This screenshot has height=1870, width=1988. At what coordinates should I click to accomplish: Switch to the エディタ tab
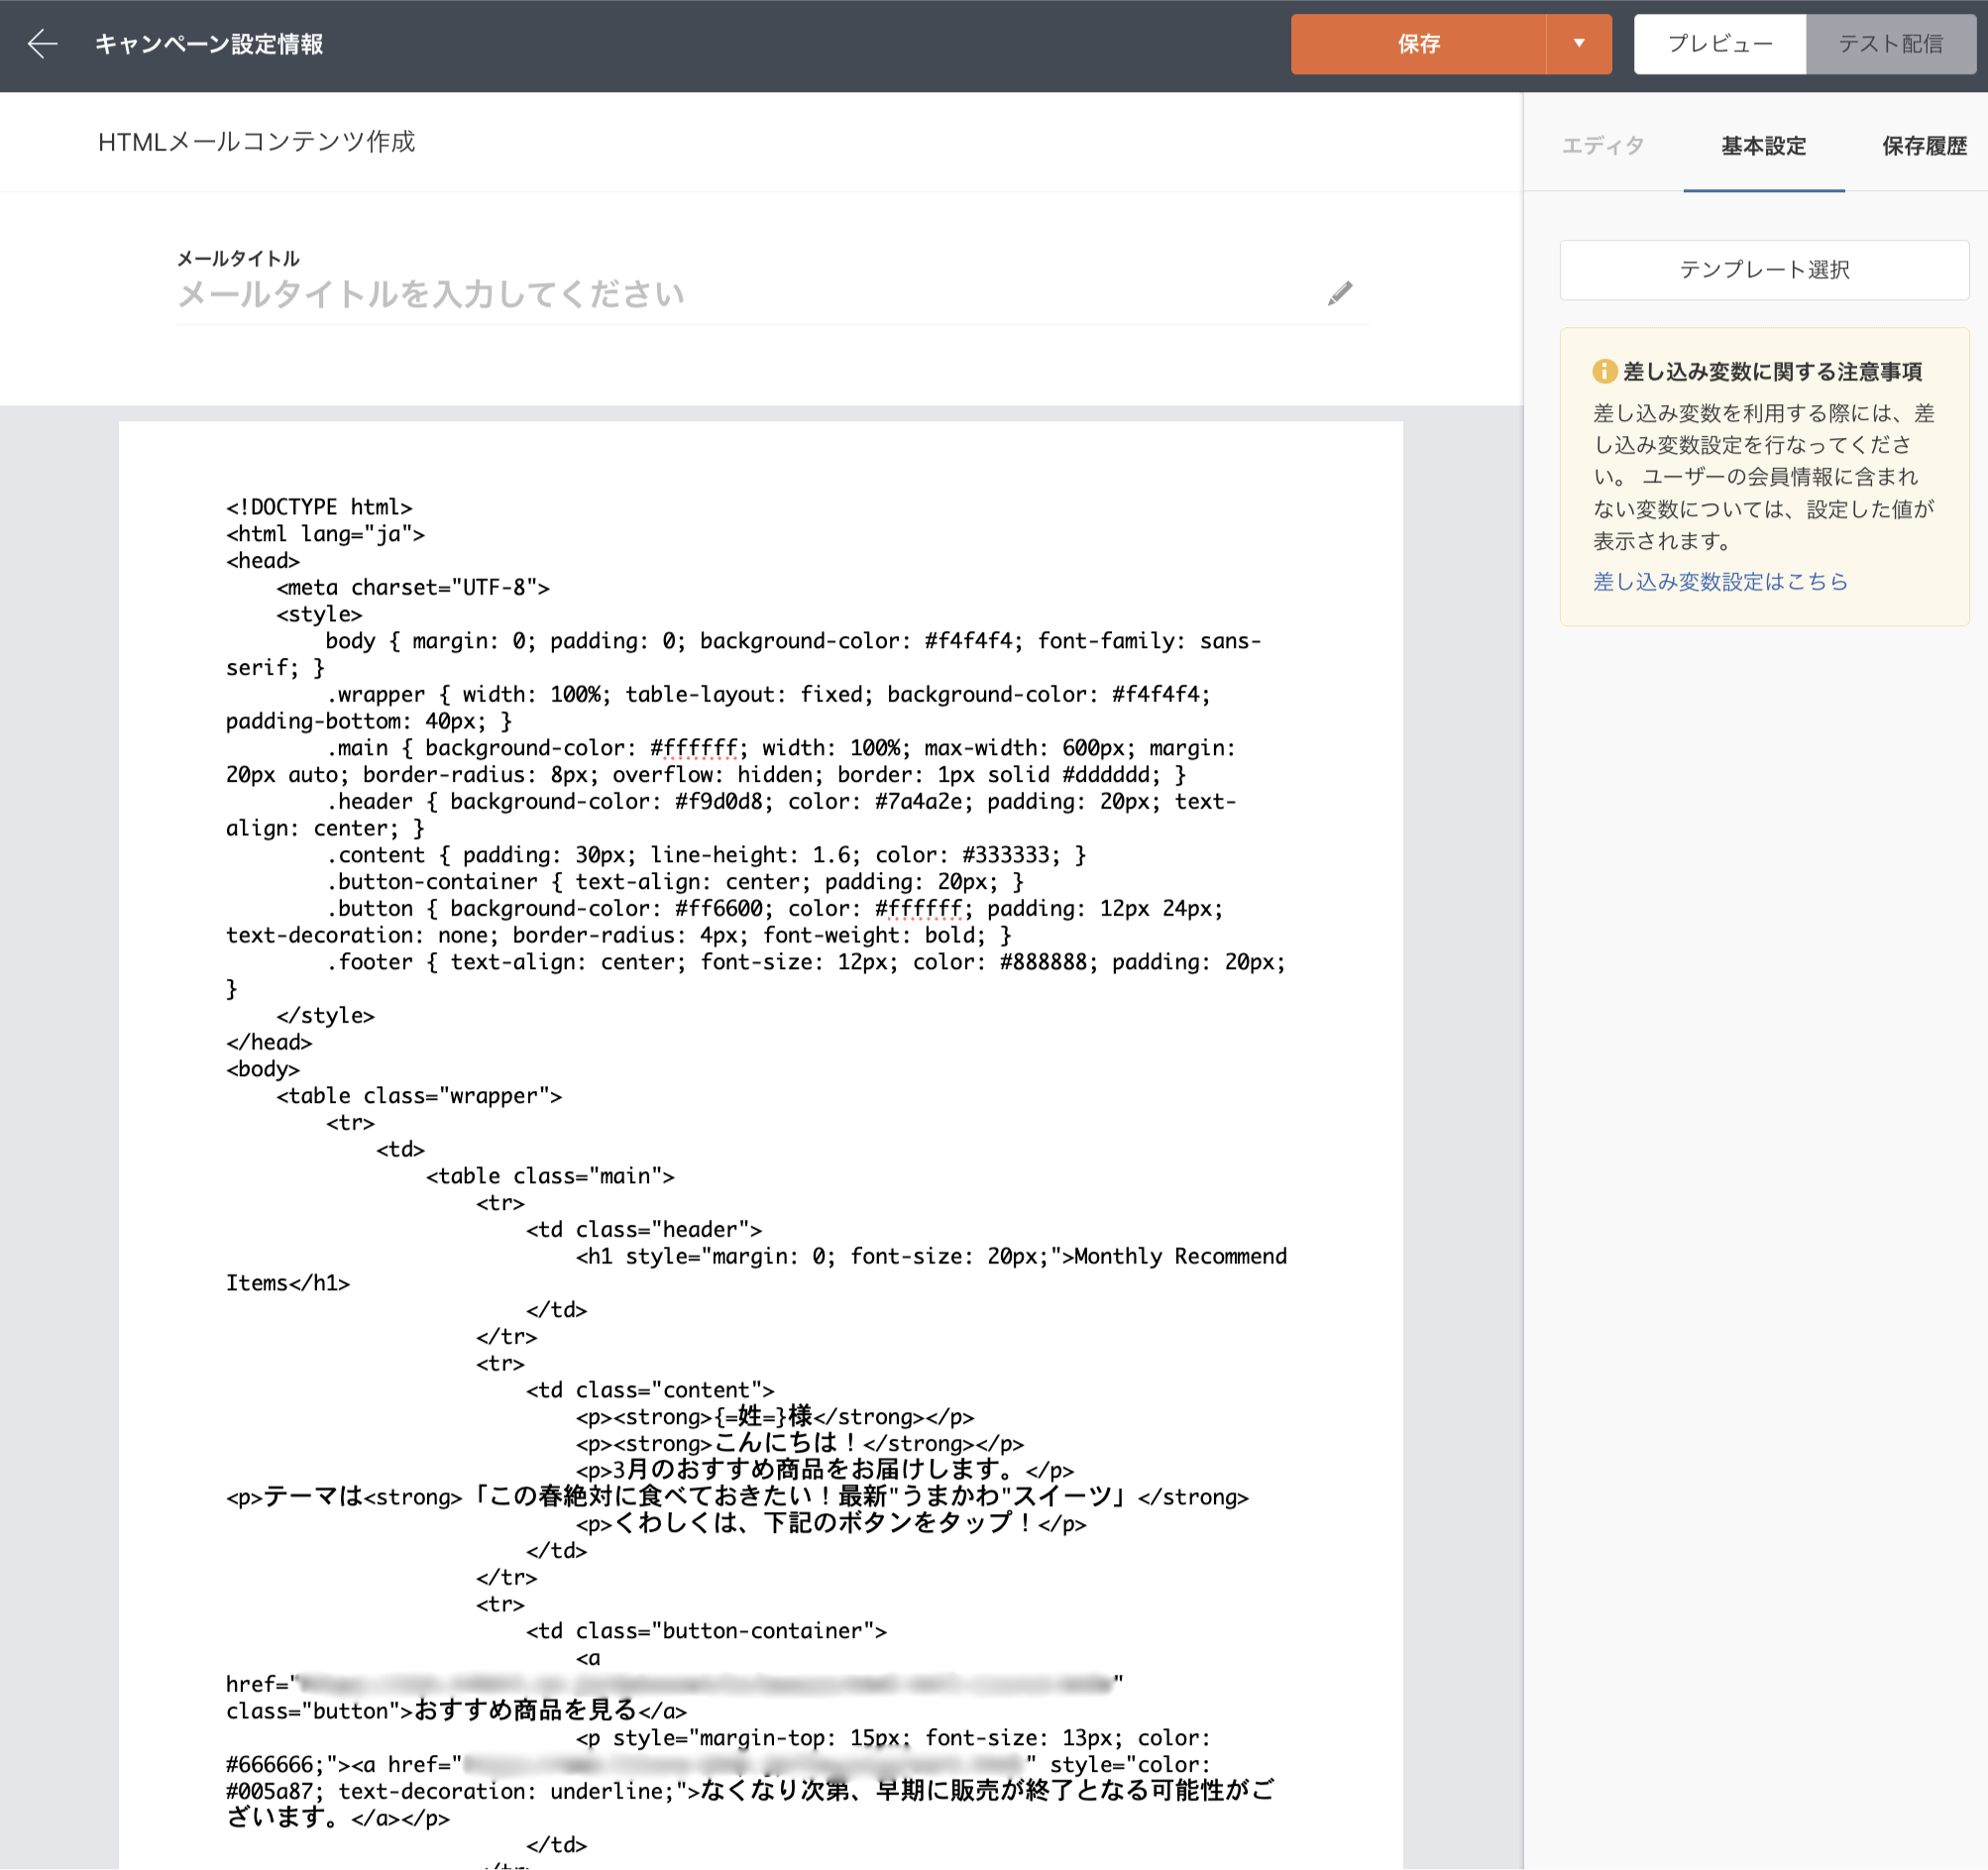click(1603, 146)
